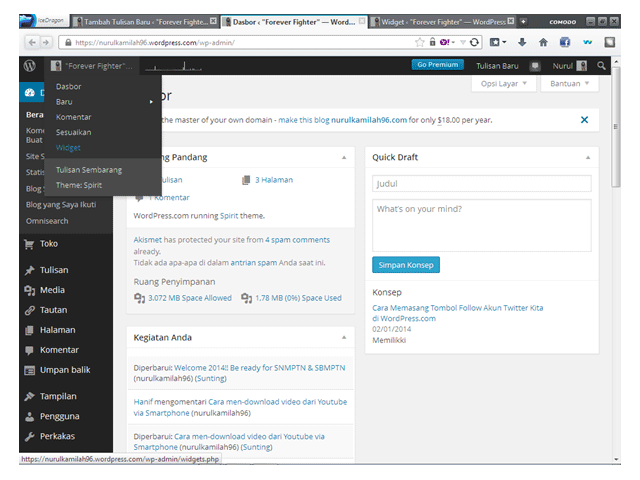Click Simpan Konsep button
This screenshot has height=480, width=640.
(406, 265)
